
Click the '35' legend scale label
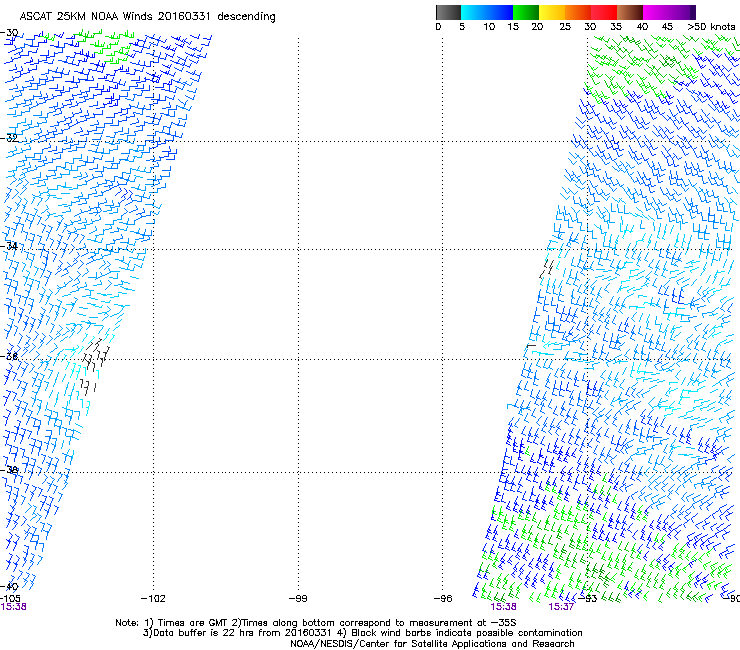pos(616,27)
